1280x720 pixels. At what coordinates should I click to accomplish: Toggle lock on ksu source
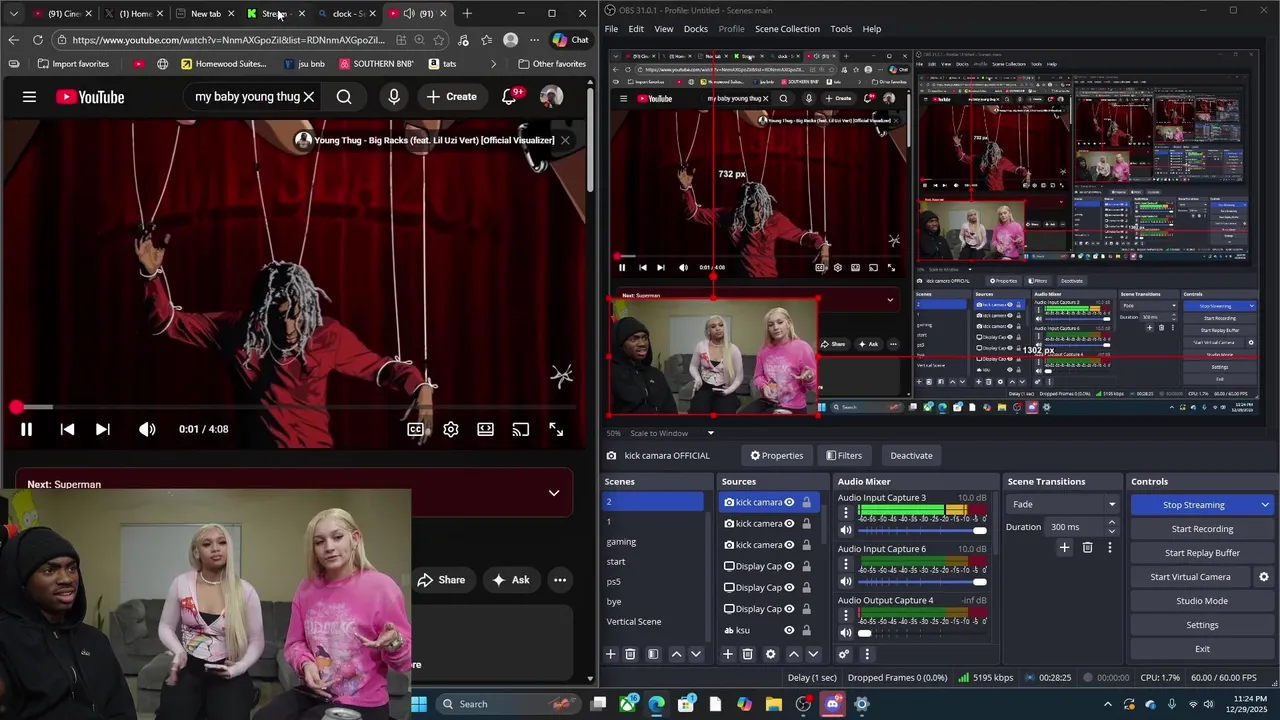pos(806,630)
